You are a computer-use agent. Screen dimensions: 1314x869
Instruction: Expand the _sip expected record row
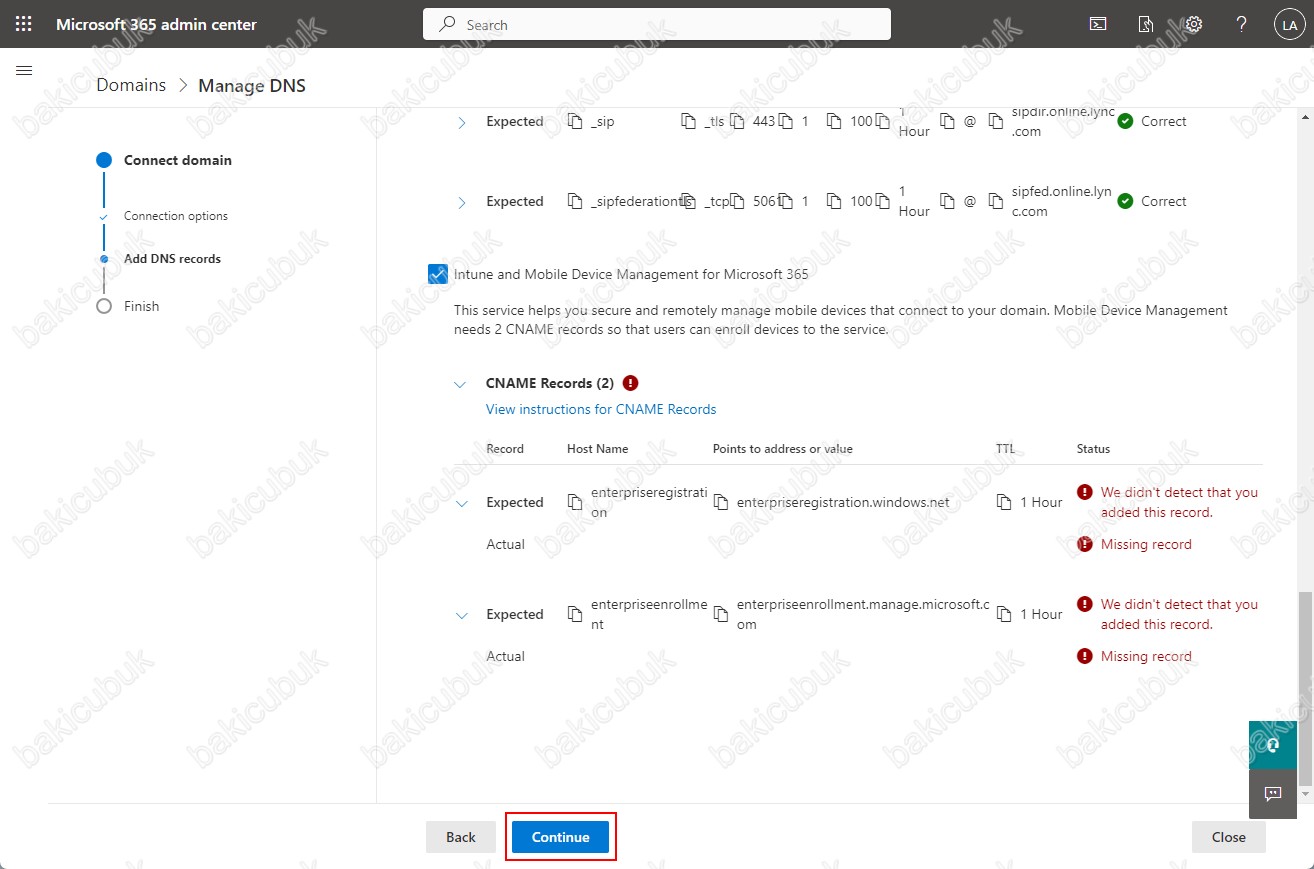coord(461,122)
